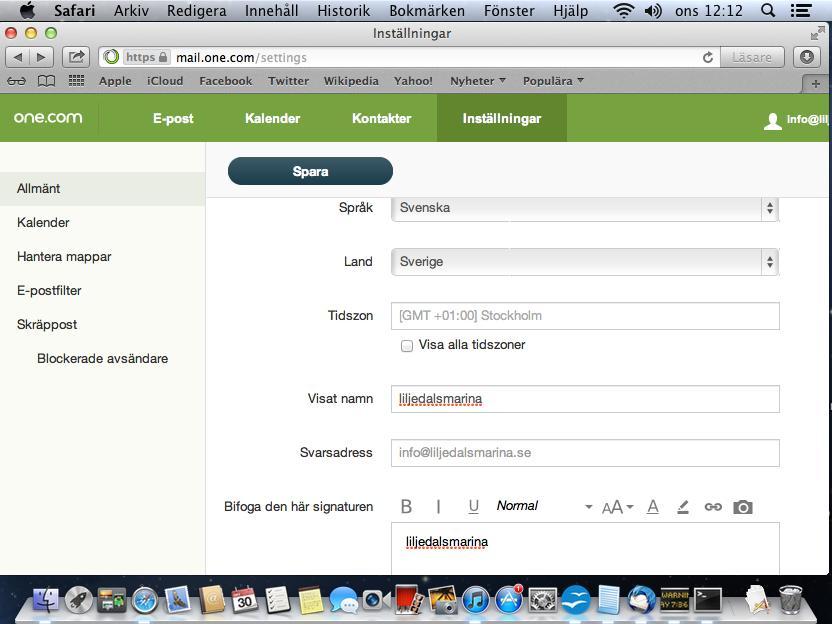Open Wikipedia bookmark link

(351, 81)
